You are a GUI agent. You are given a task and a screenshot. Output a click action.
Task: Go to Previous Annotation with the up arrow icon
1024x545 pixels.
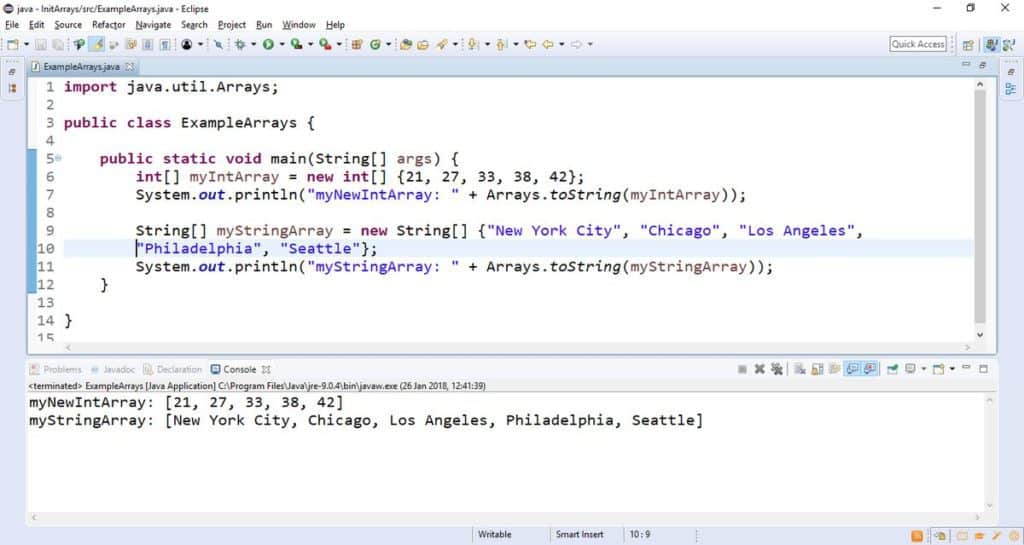(x=502, y=44)
